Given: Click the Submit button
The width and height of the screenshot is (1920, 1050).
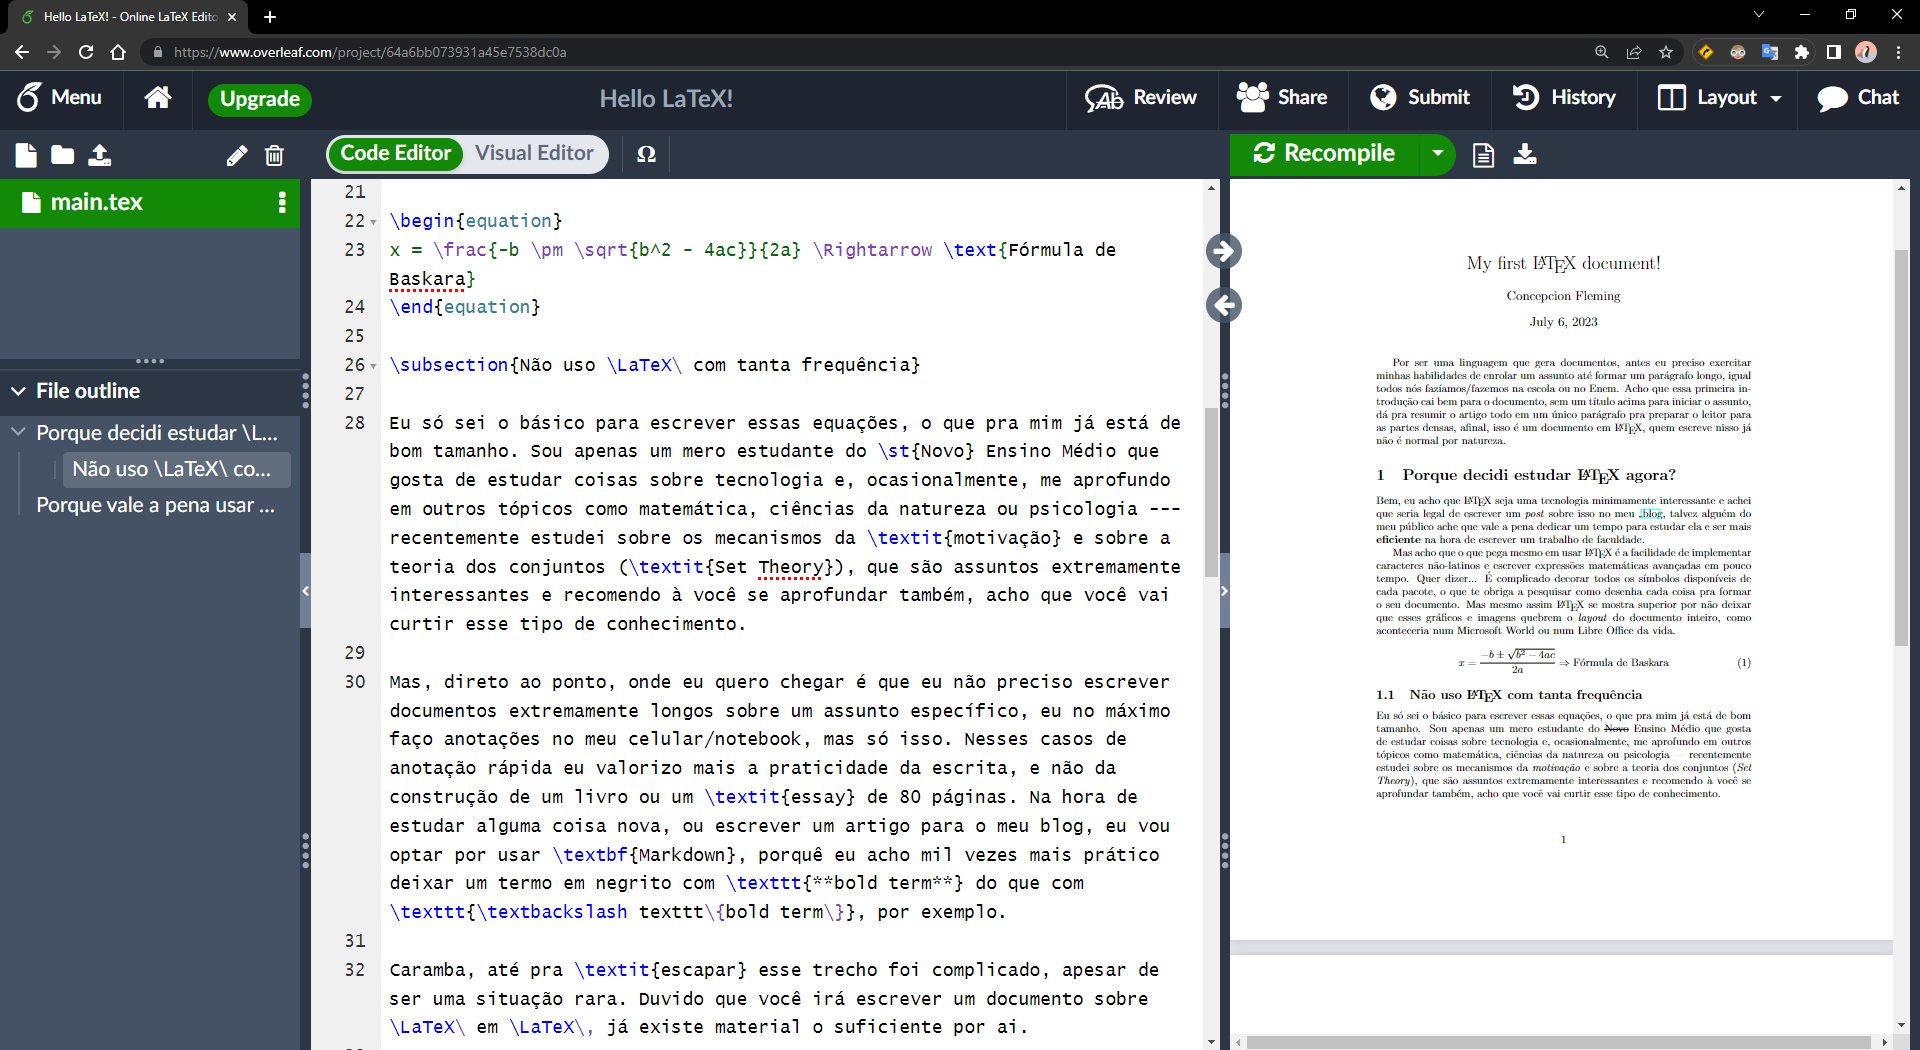Looking at the screenshot, I should [1420, 98].
